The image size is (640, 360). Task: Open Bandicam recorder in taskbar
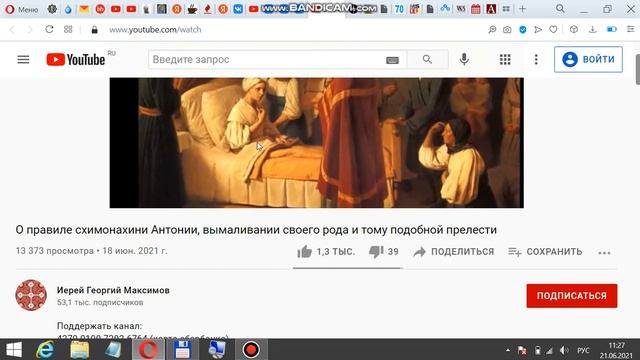pyautogui.click(x=251, y=350)
